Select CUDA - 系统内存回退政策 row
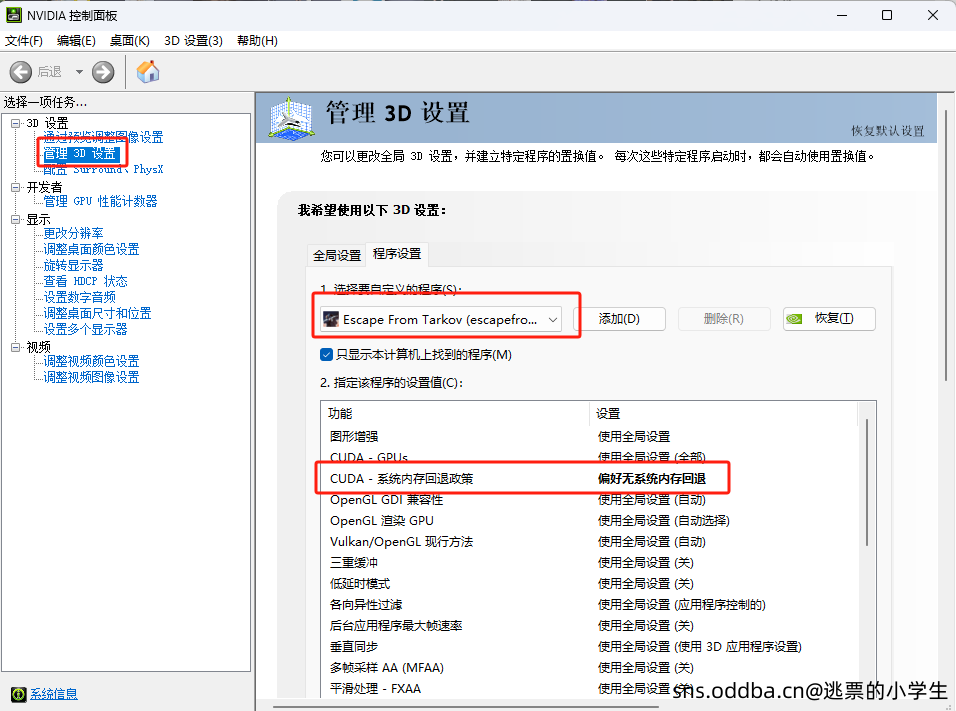956x711 pixels. coord(589,479)
